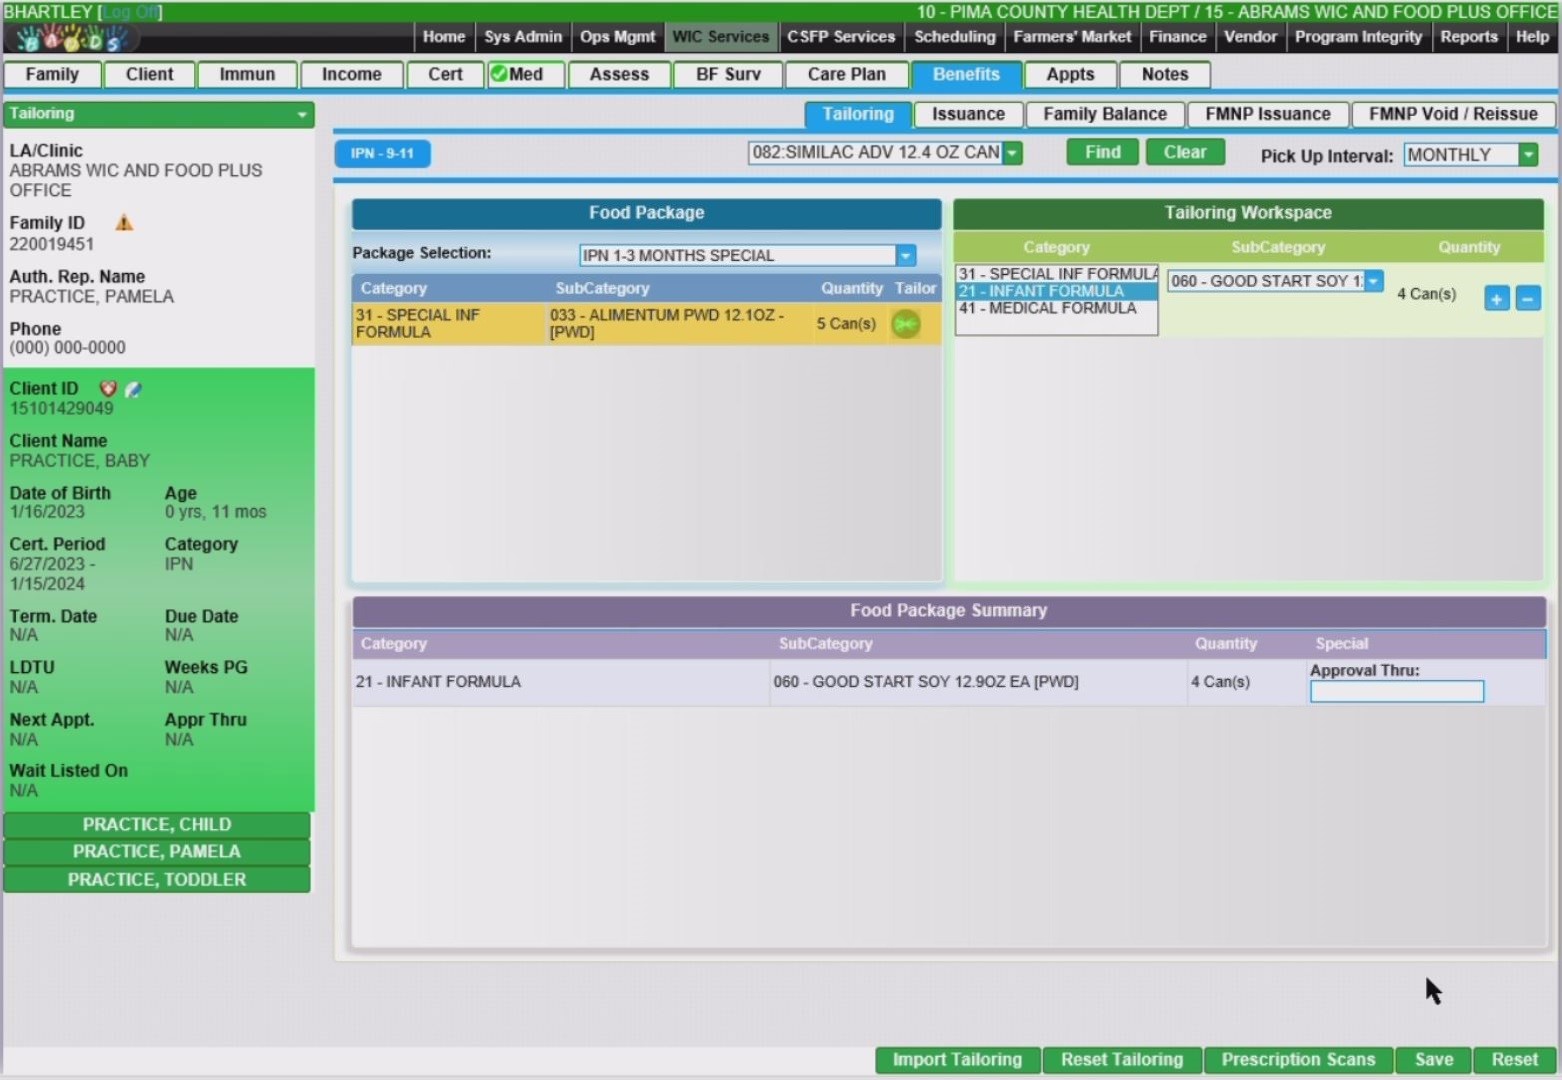Screen dimensions: 1562x1080
Task: Increase quantity with the blue plus button
Action: click(x=1496, y=298)
